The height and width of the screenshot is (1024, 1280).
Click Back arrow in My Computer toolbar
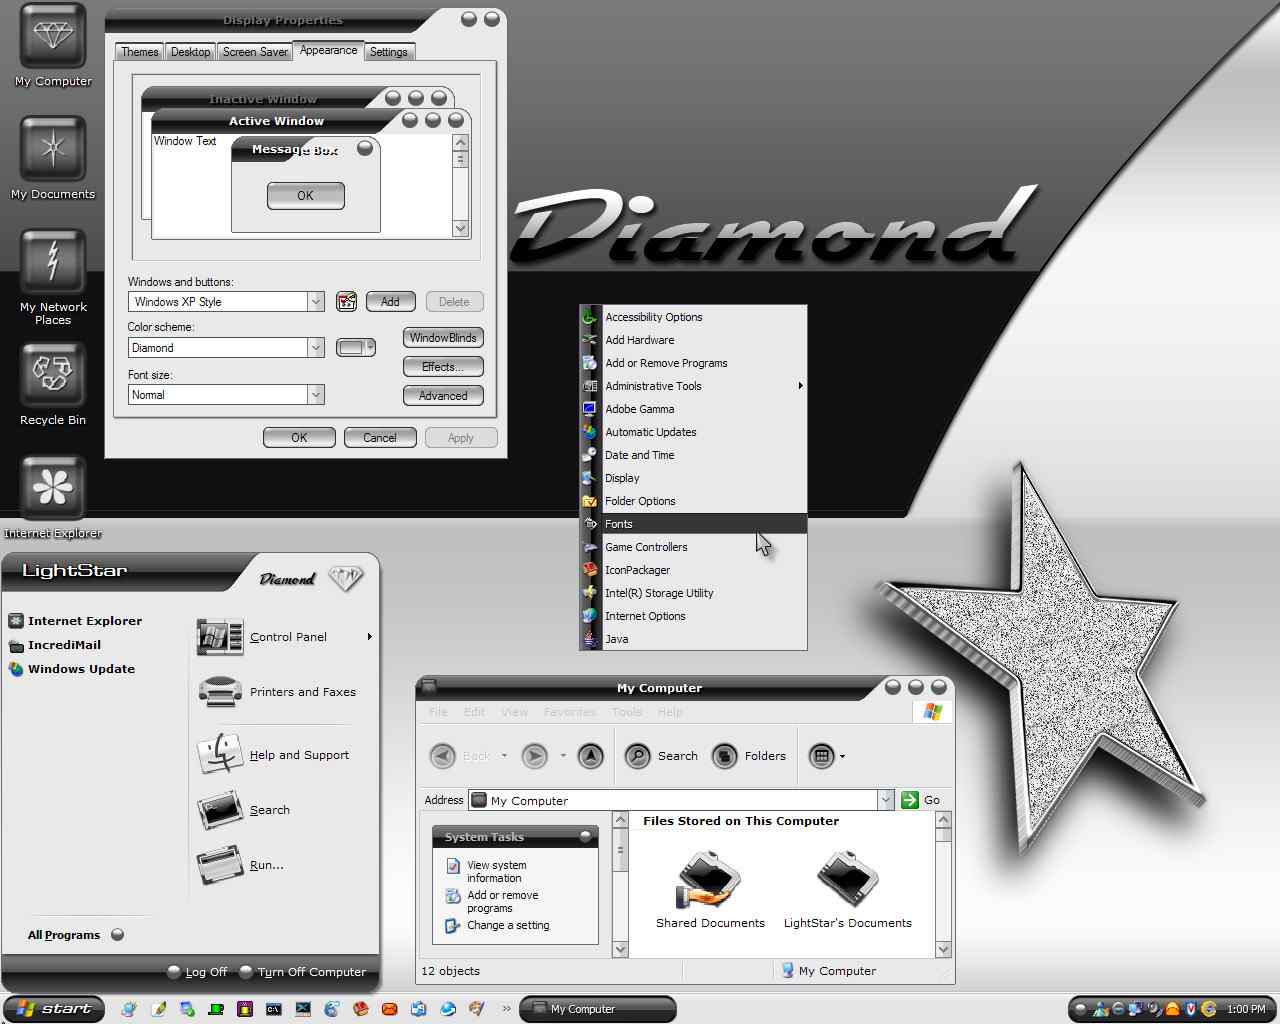point(443,756)
